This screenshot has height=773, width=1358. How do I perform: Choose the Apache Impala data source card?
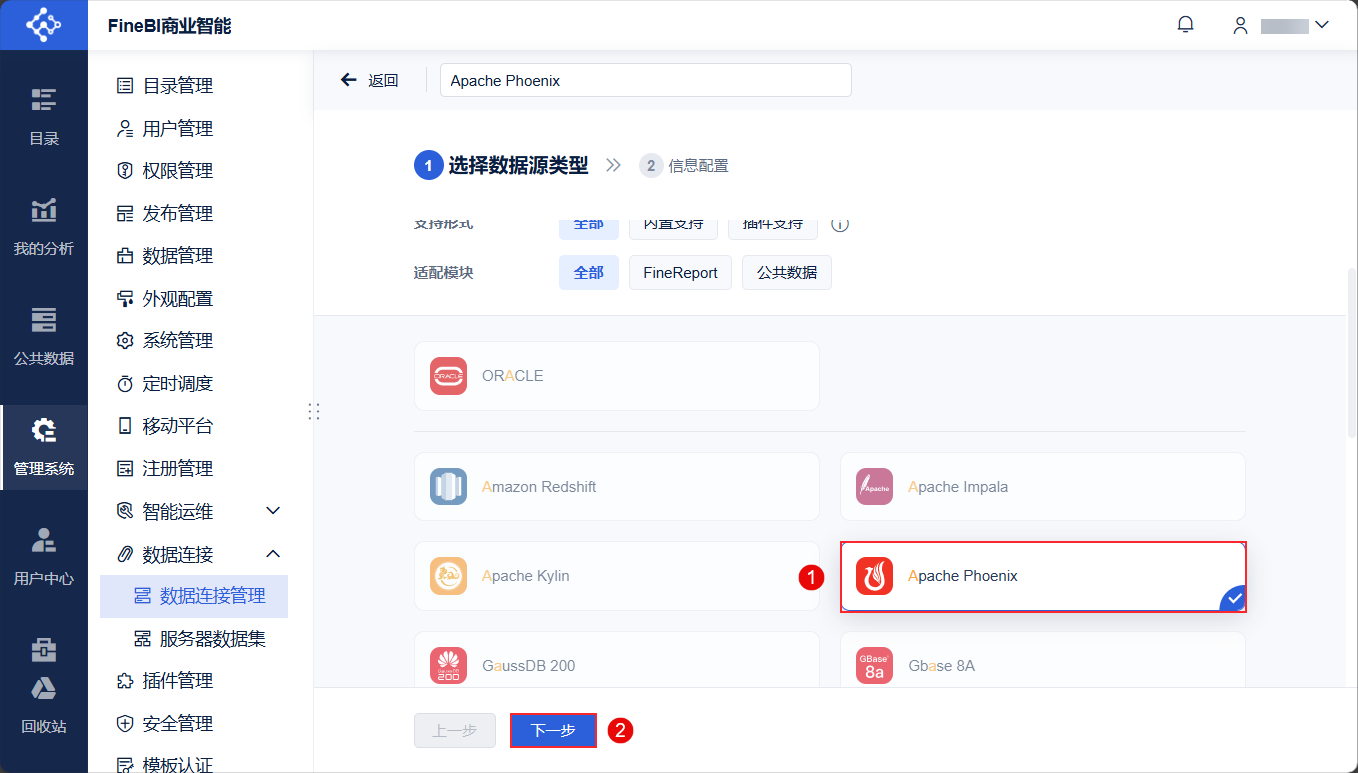[x=1043, y=487]
